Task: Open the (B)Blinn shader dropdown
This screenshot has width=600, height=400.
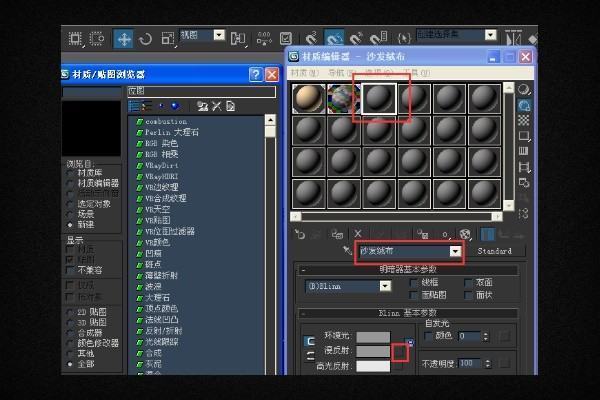Action: tap(385, 286)
